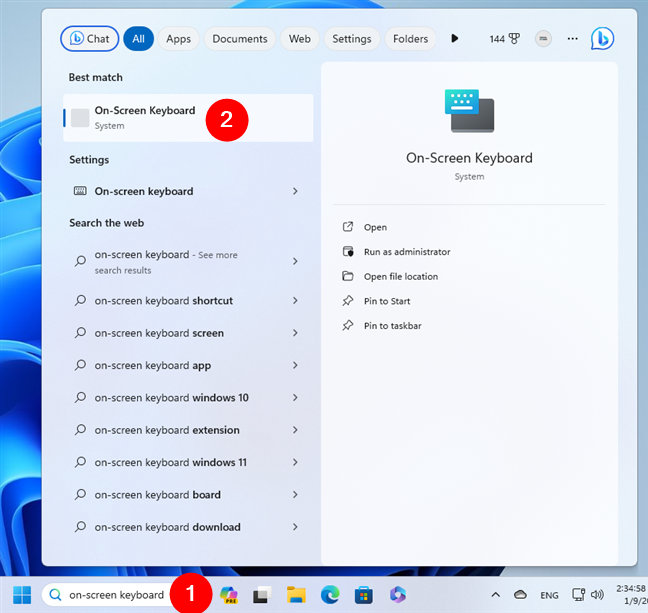
Task: Expand chevron for on-screen keyboard shortcut
Action: [x=295, y=301]
